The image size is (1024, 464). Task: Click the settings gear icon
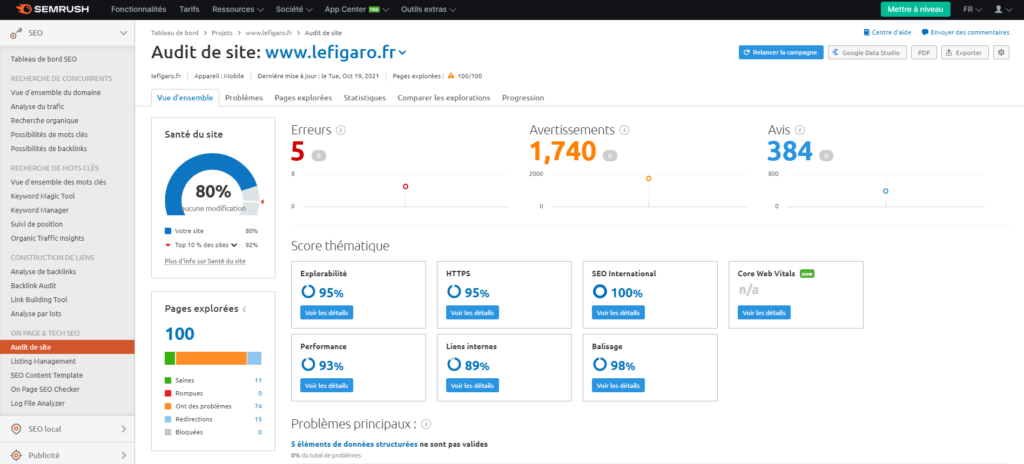(x=1000, y=52)
